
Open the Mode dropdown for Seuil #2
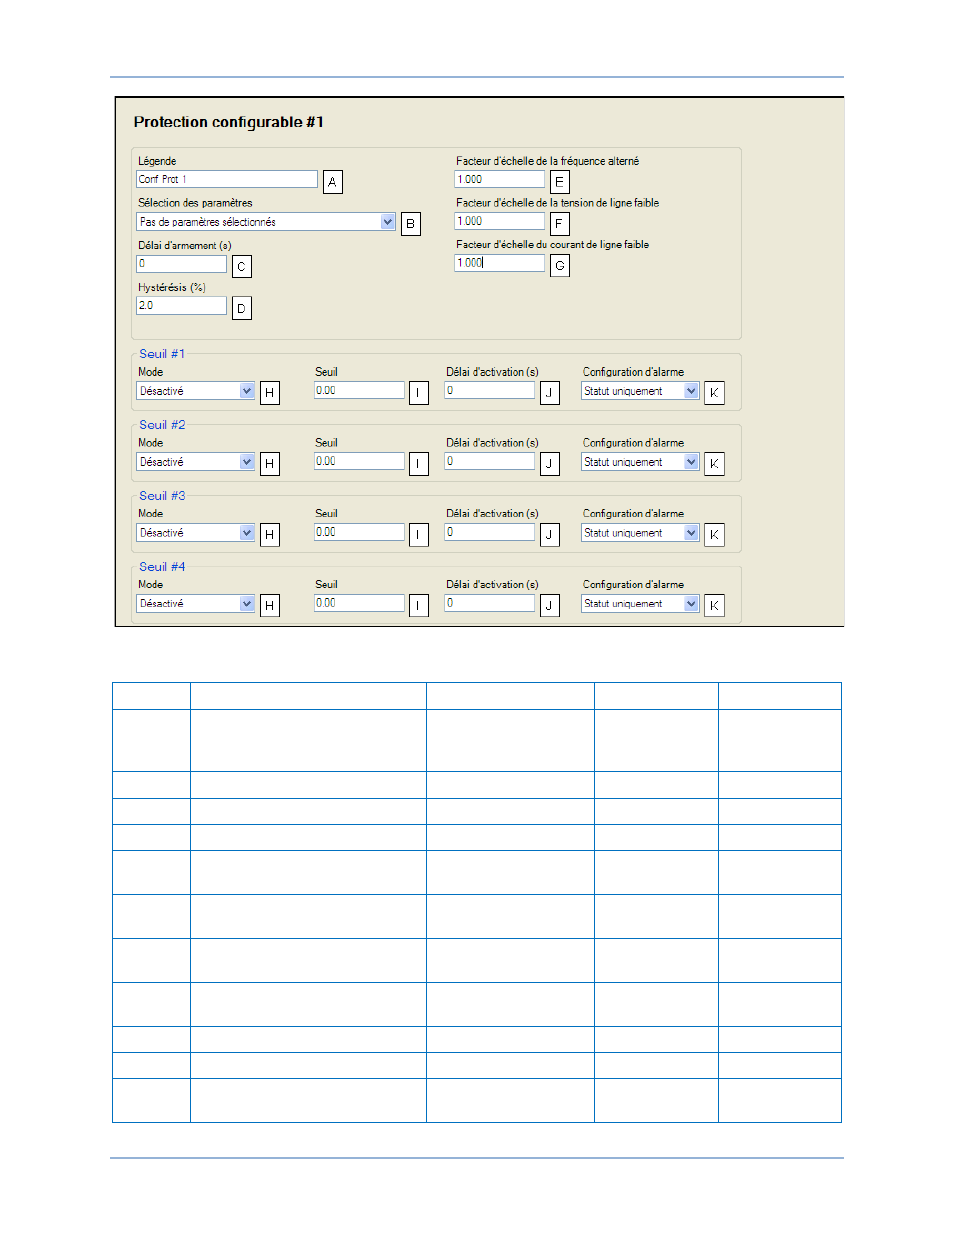(x=196, y=462)
